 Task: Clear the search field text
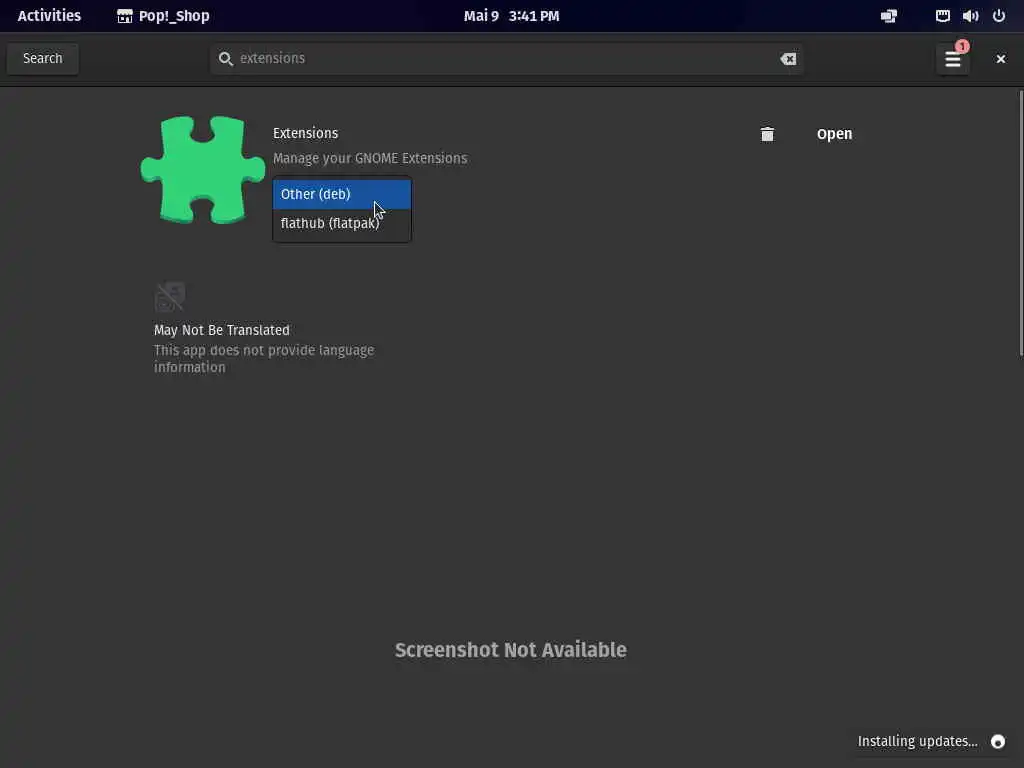point(788,59)
